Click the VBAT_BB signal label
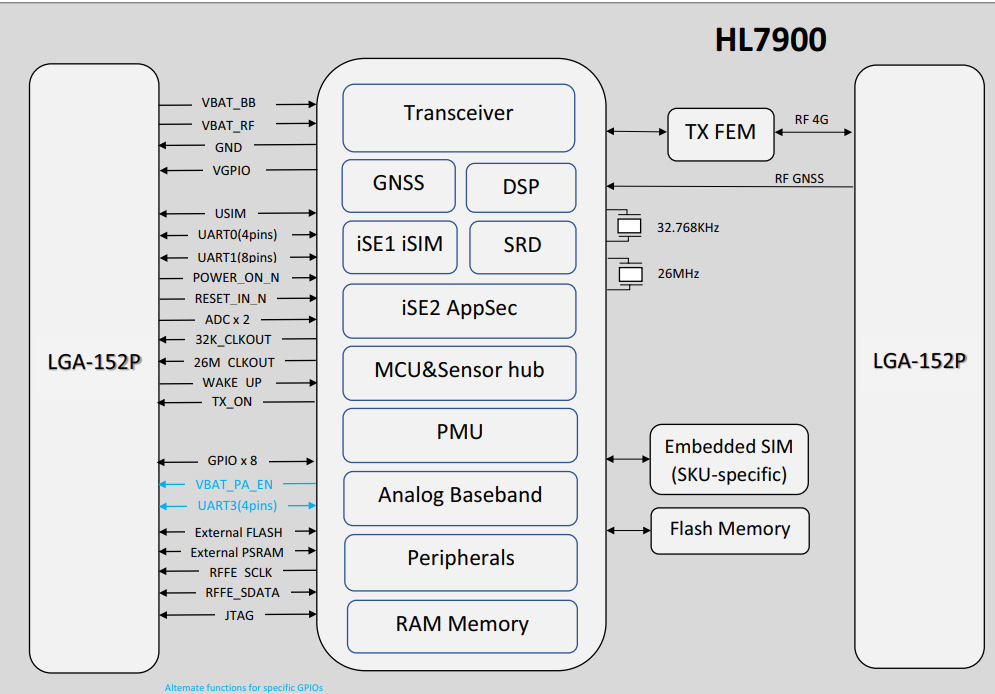 tap(228, 103)
